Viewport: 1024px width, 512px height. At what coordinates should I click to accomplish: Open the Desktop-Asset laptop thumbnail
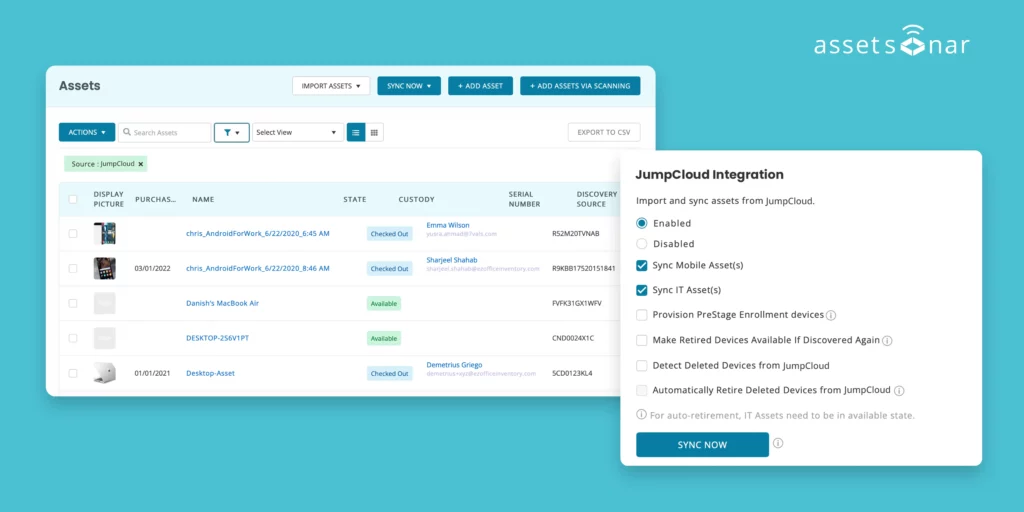(104, 373)
